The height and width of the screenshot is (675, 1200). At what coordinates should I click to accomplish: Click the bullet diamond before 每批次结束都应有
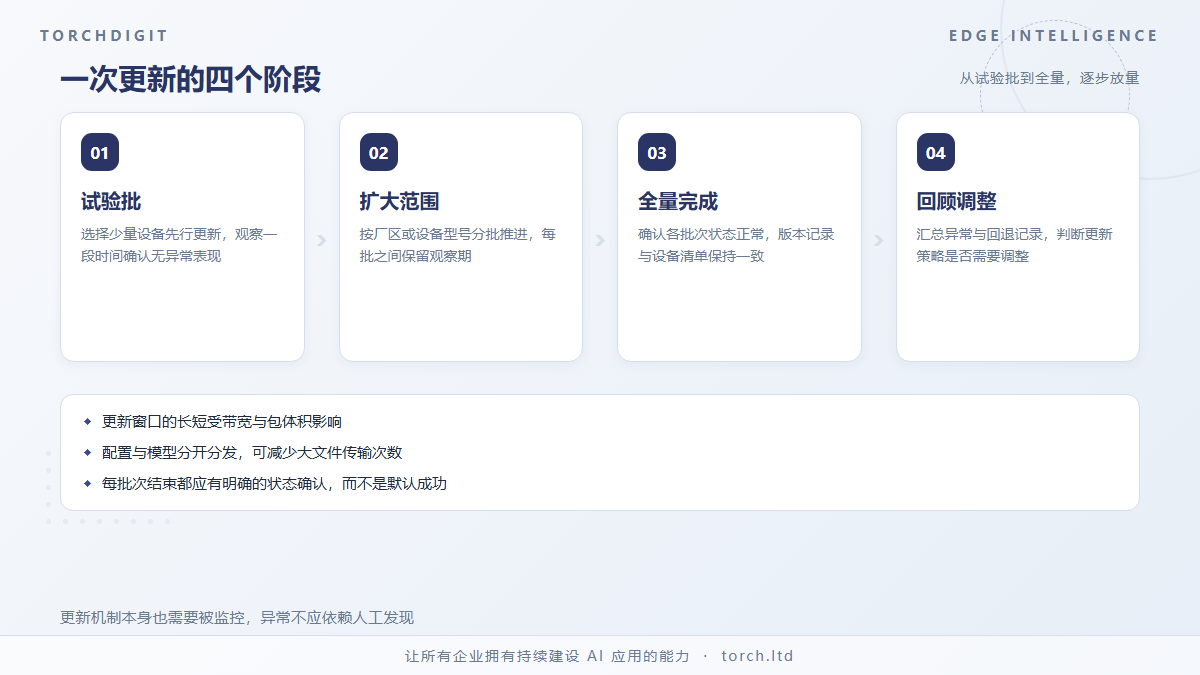88,483
